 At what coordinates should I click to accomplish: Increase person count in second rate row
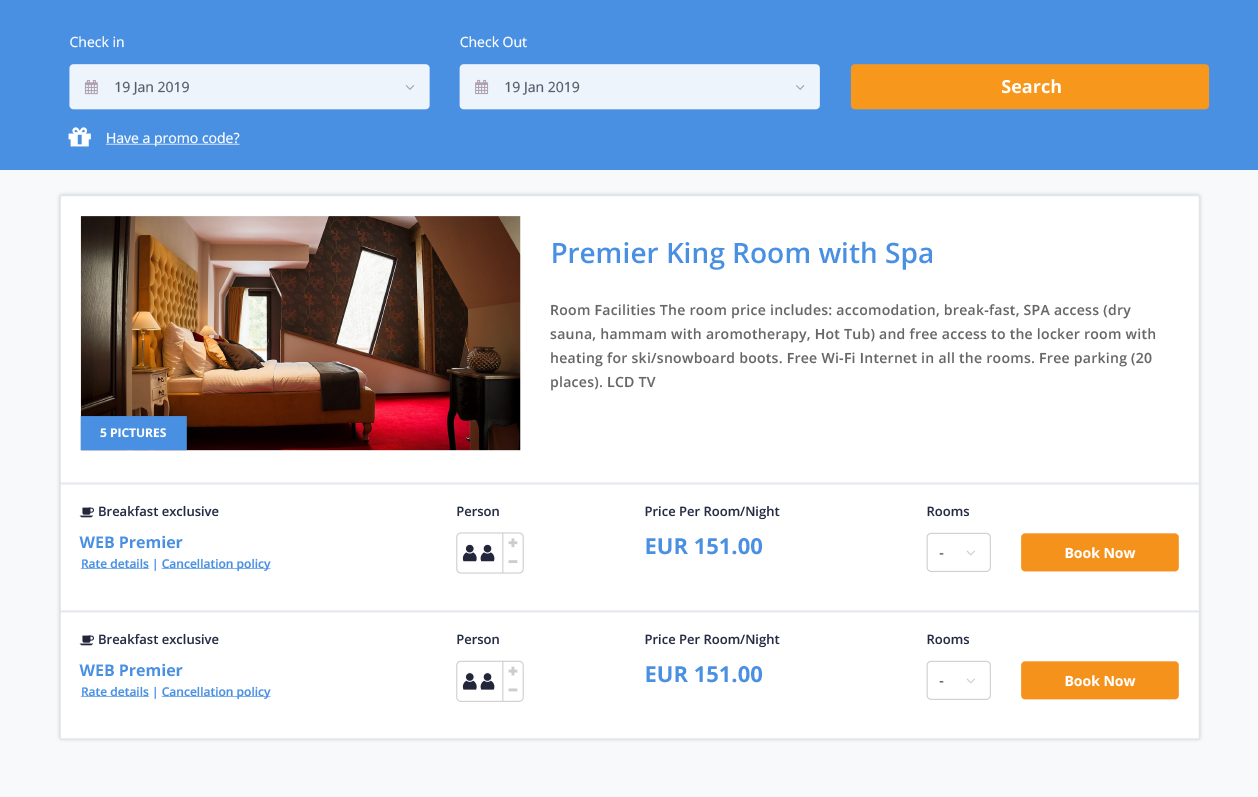[x=513, y=671]
